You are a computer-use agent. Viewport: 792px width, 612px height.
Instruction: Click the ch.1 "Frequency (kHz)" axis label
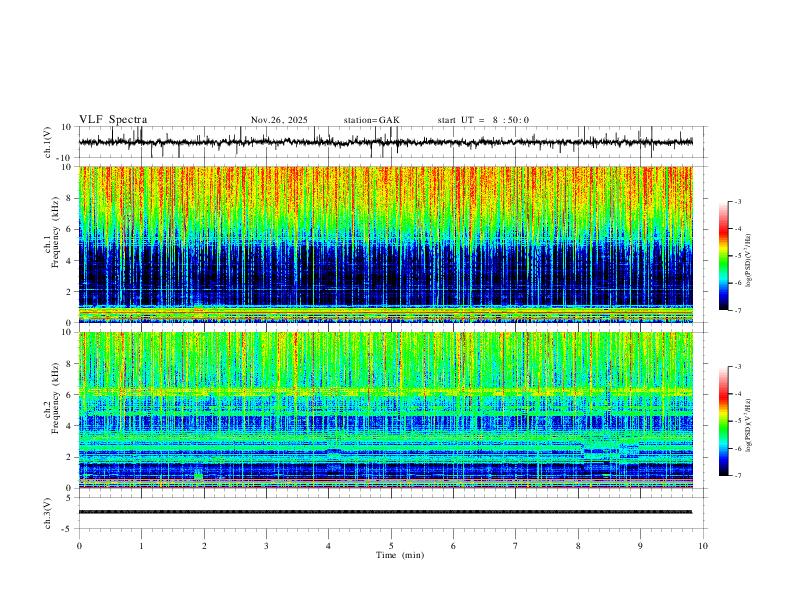click(x=56, y=233)
